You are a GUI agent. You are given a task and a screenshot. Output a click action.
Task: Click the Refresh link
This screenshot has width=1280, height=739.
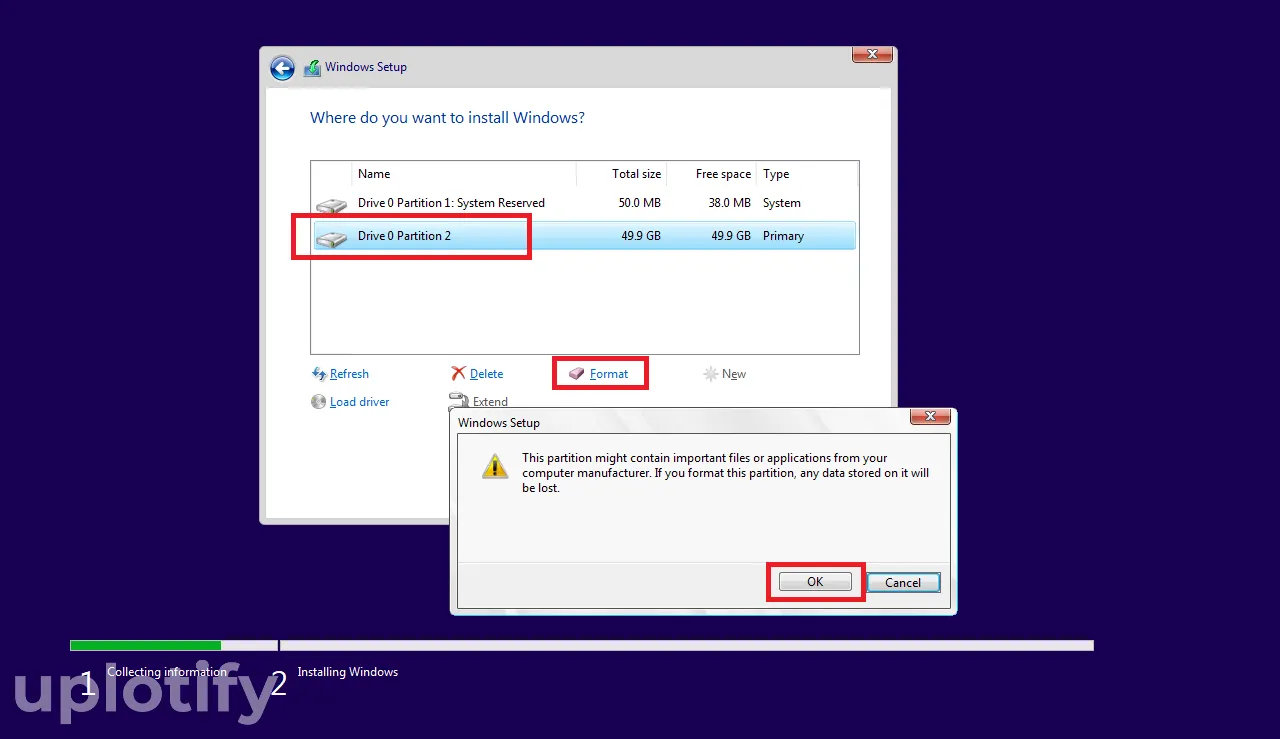(x=349, y=374)
